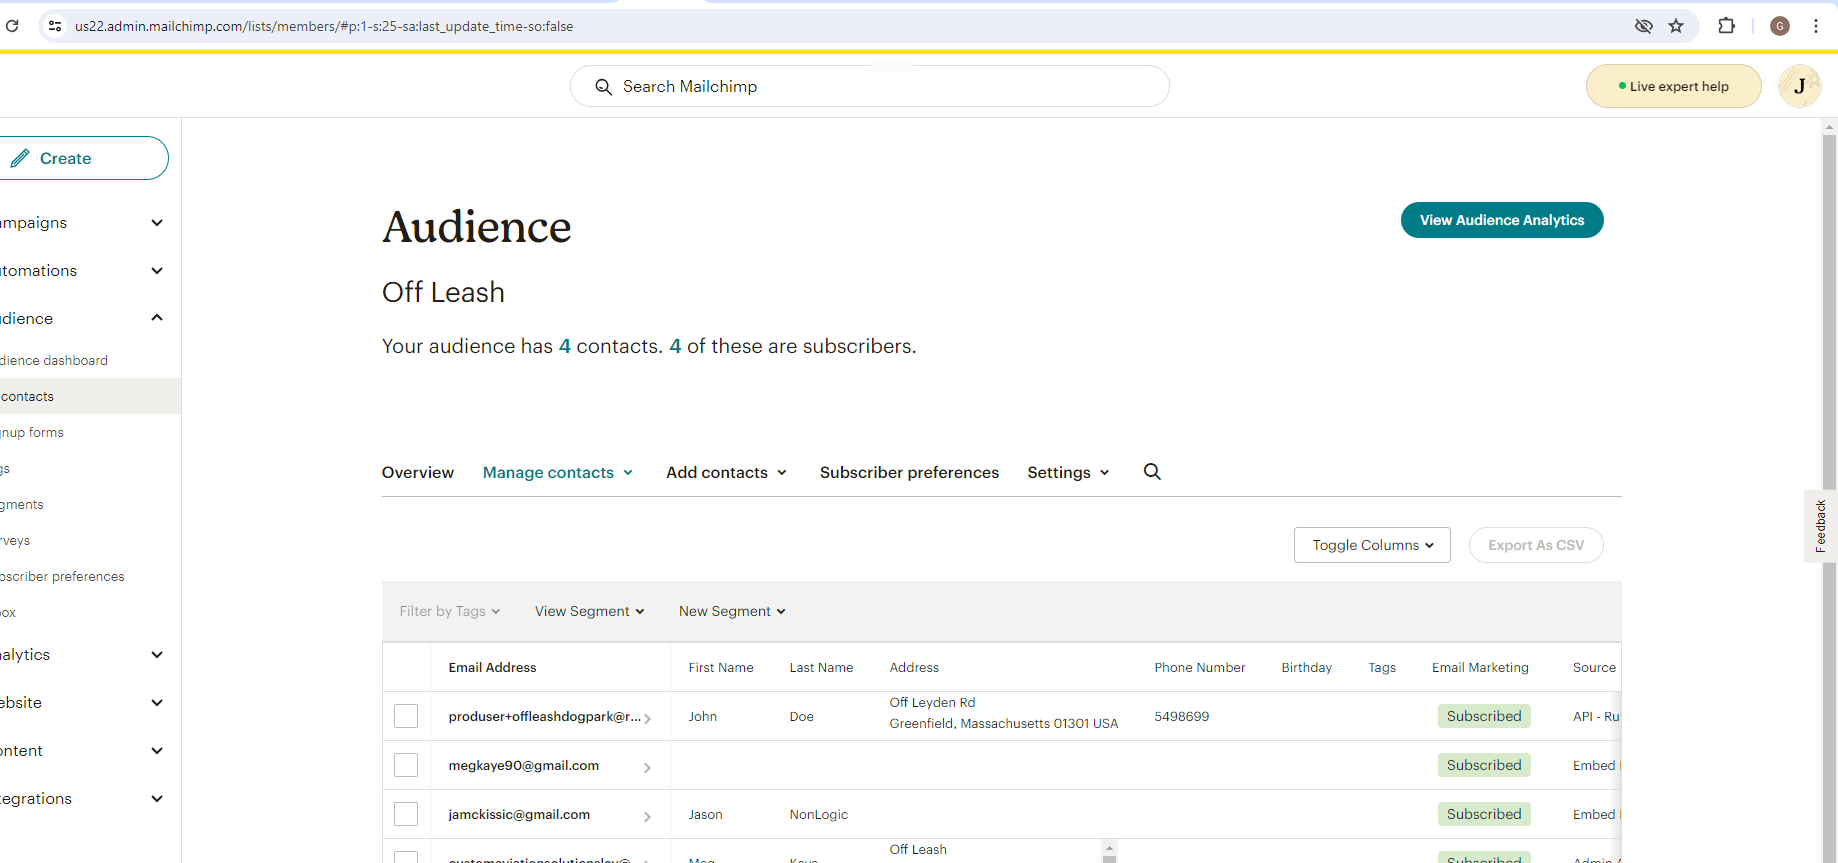
Task: Open Audience dashboard sidebar link
Action: [x=55, y=360]
